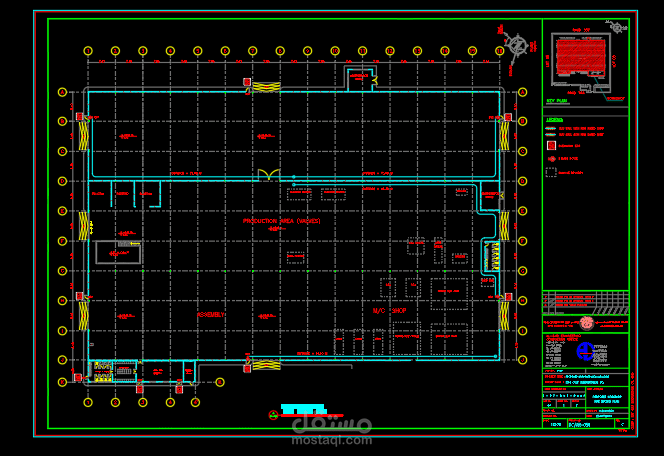This screenshot has height=456, width=664.
Task: Click the M/C SHOP label
Action: [x=389, y=311]
